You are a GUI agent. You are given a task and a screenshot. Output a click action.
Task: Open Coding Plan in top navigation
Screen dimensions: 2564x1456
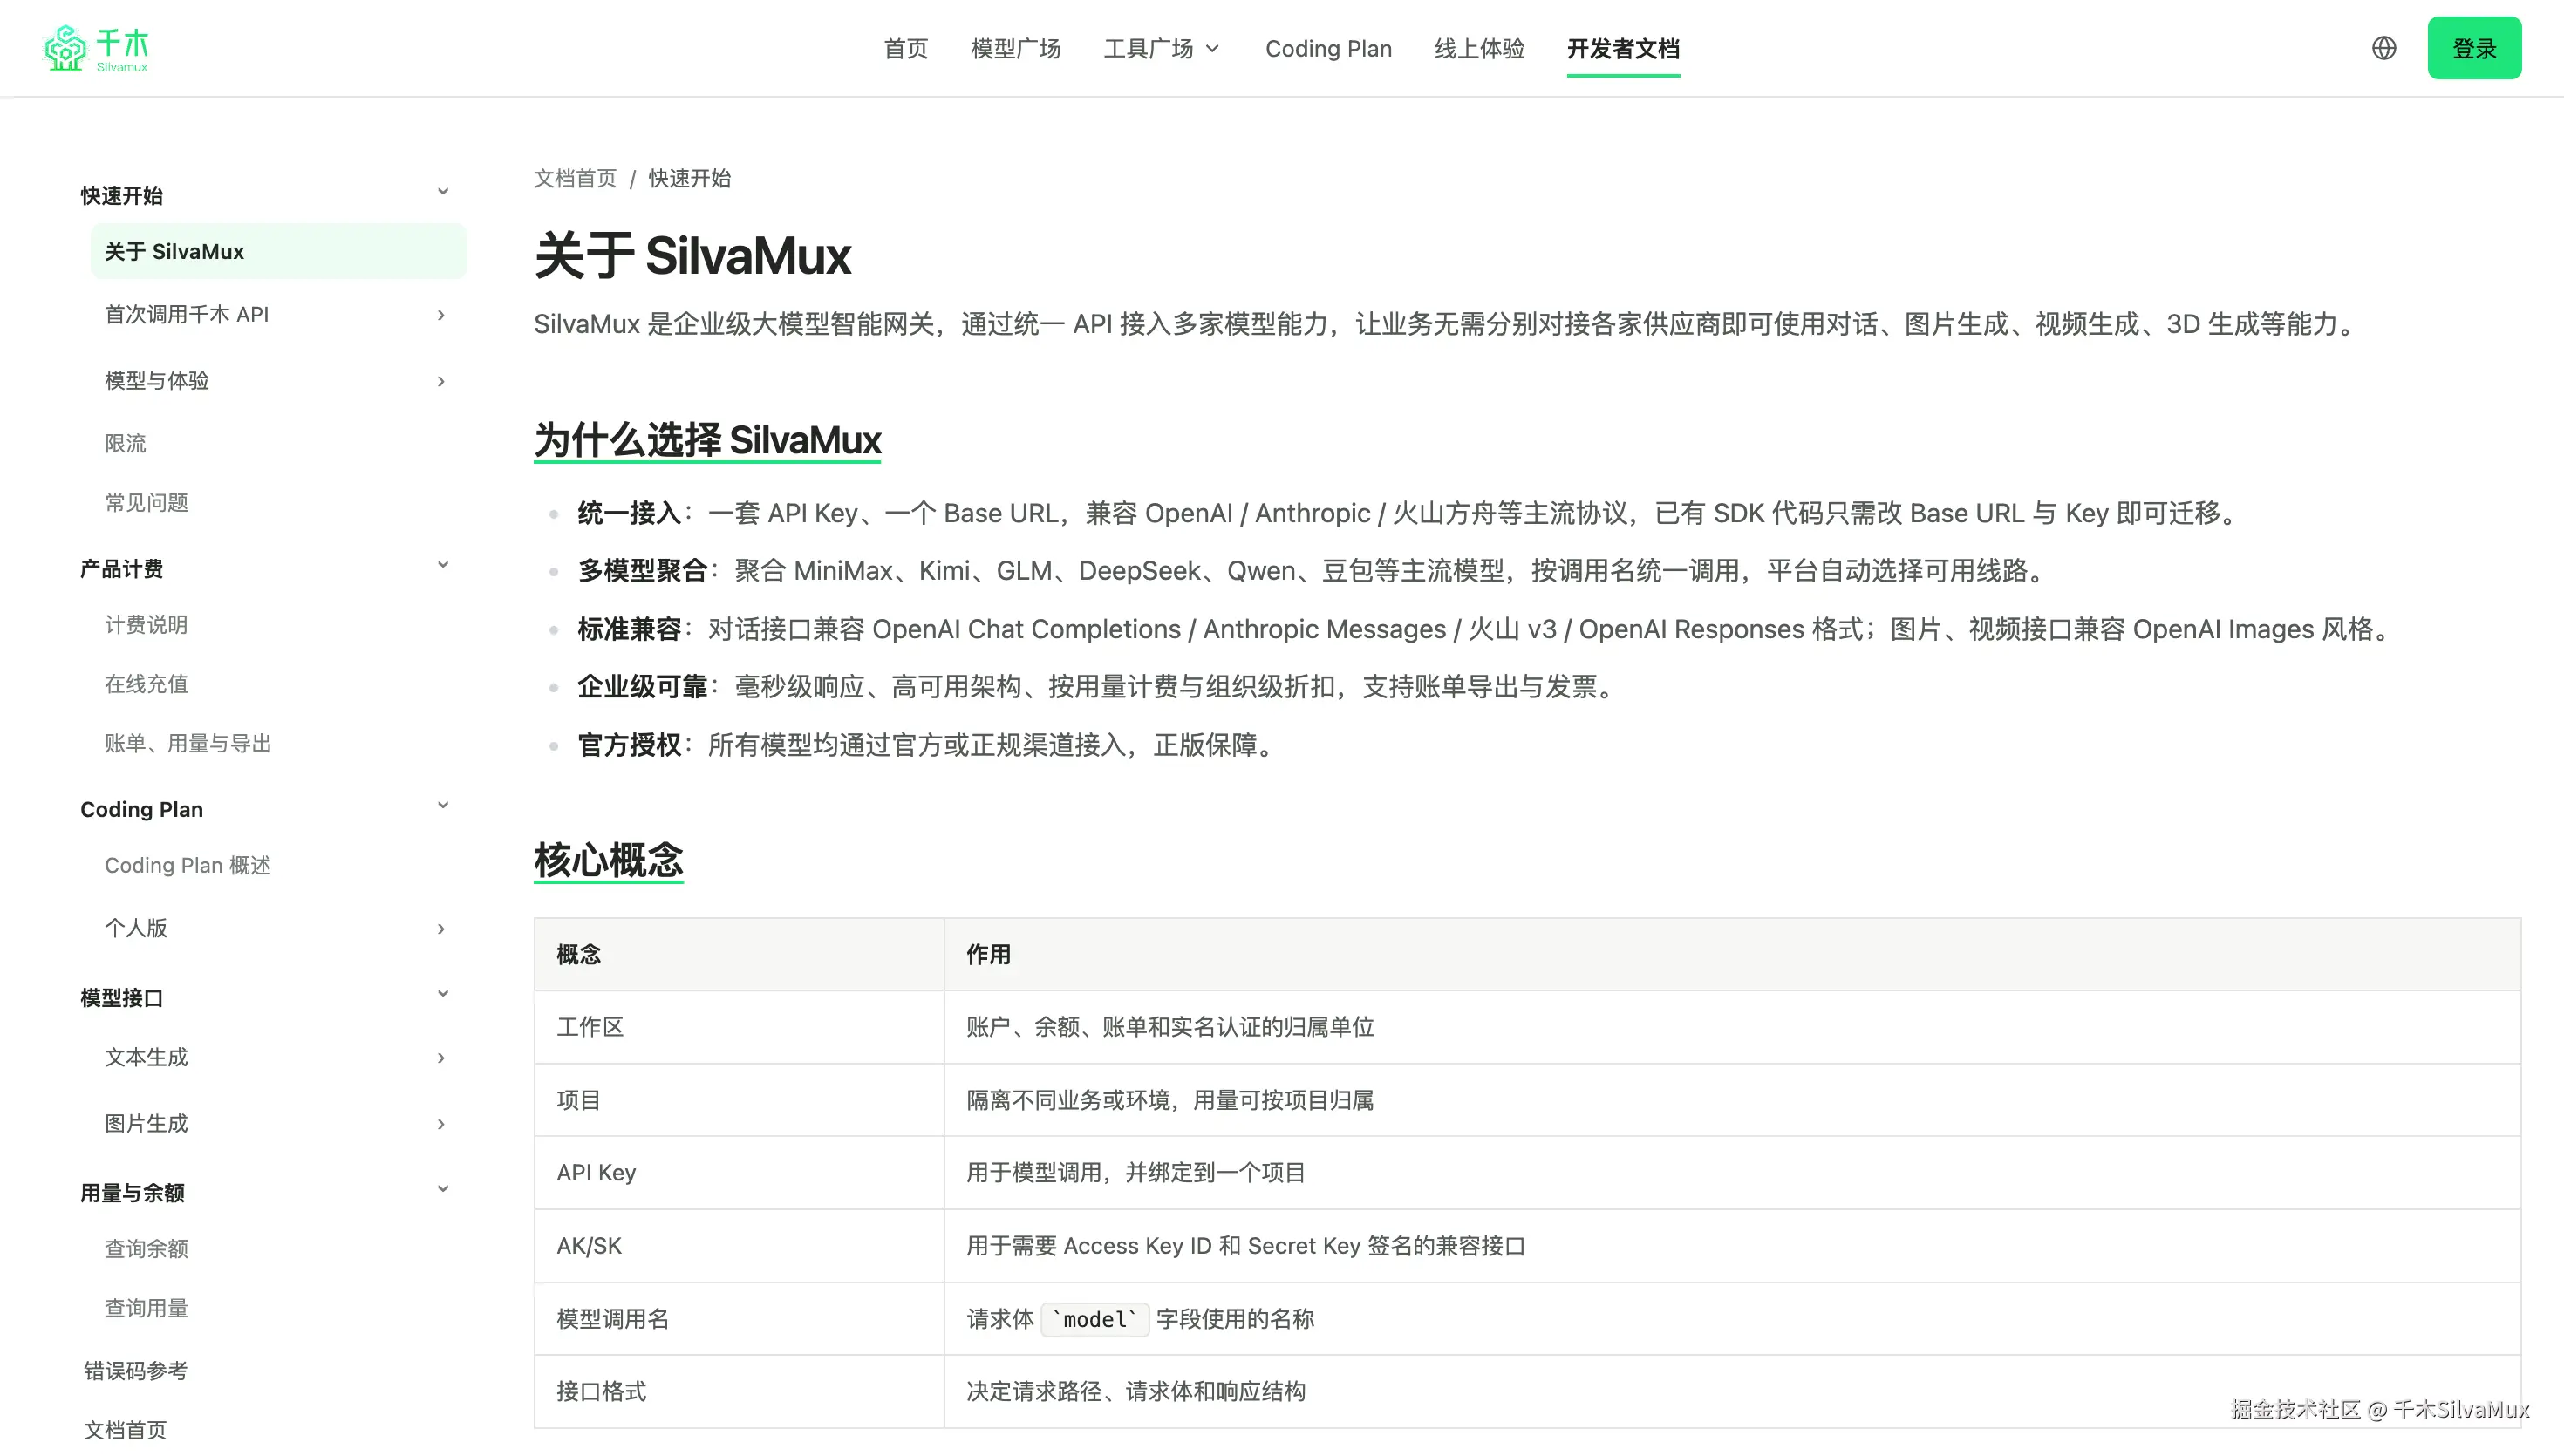tap(1328, 48)
